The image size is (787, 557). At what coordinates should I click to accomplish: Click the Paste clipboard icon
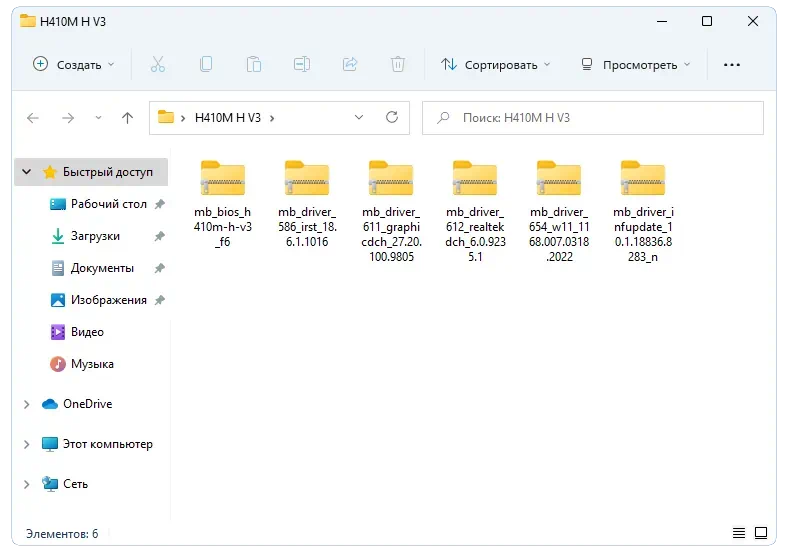[254, 64]
